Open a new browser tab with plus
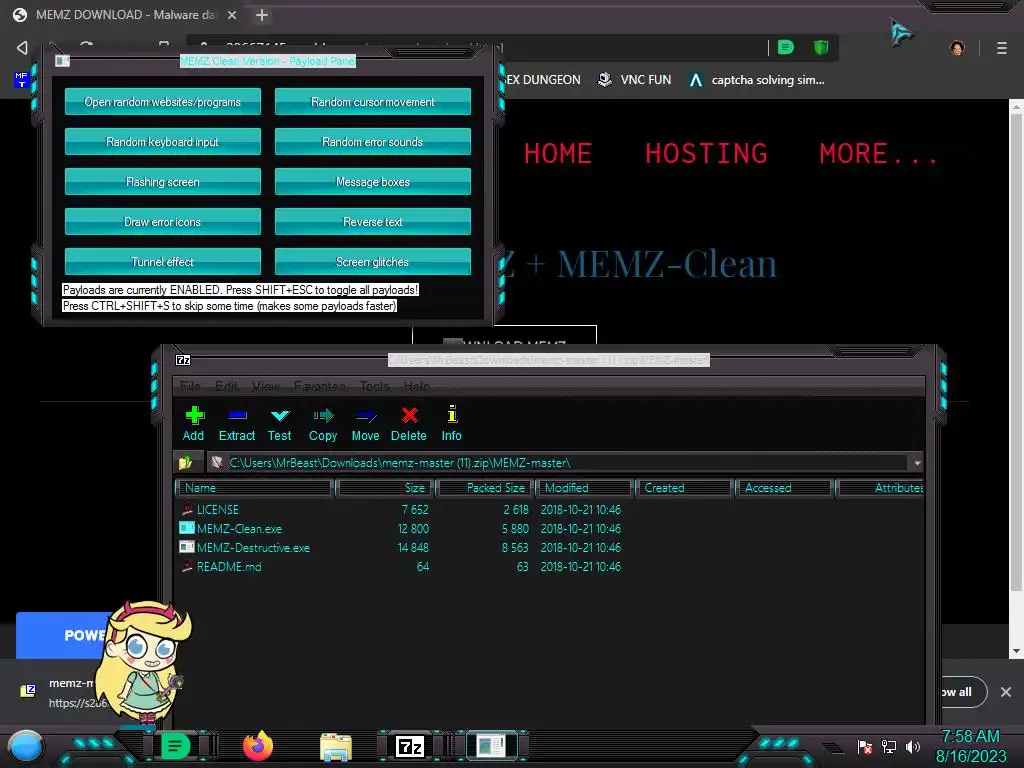Screen dimensions: 1024x768 click(262, 15)
